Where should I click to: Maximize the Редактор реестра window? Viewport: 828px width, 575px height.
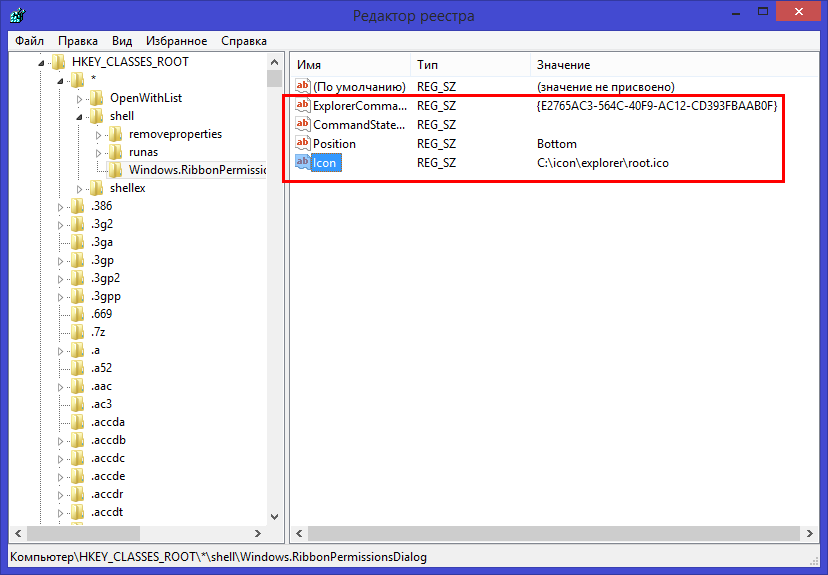[763, 11]
